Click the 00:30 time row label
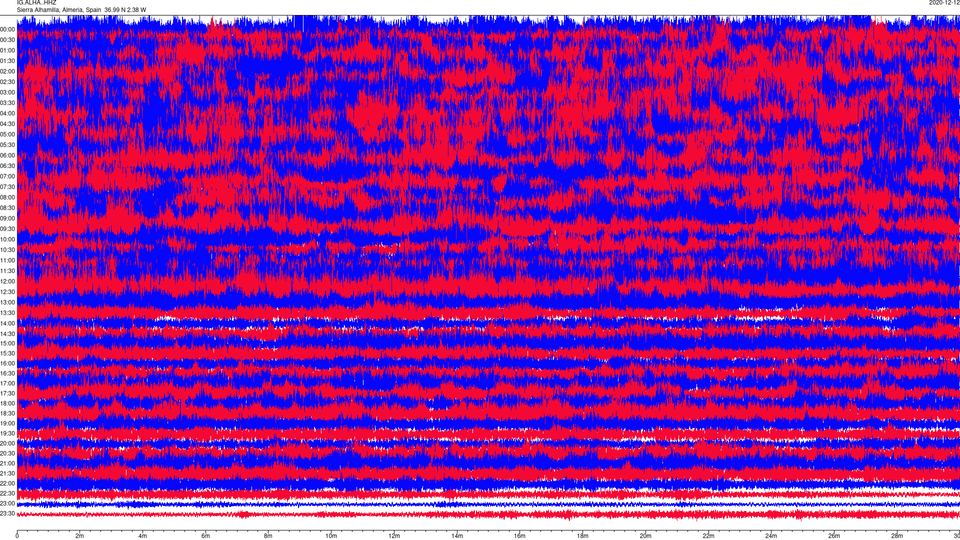The image size is (960, 540). pyautogui.click(x=7, y=40)
